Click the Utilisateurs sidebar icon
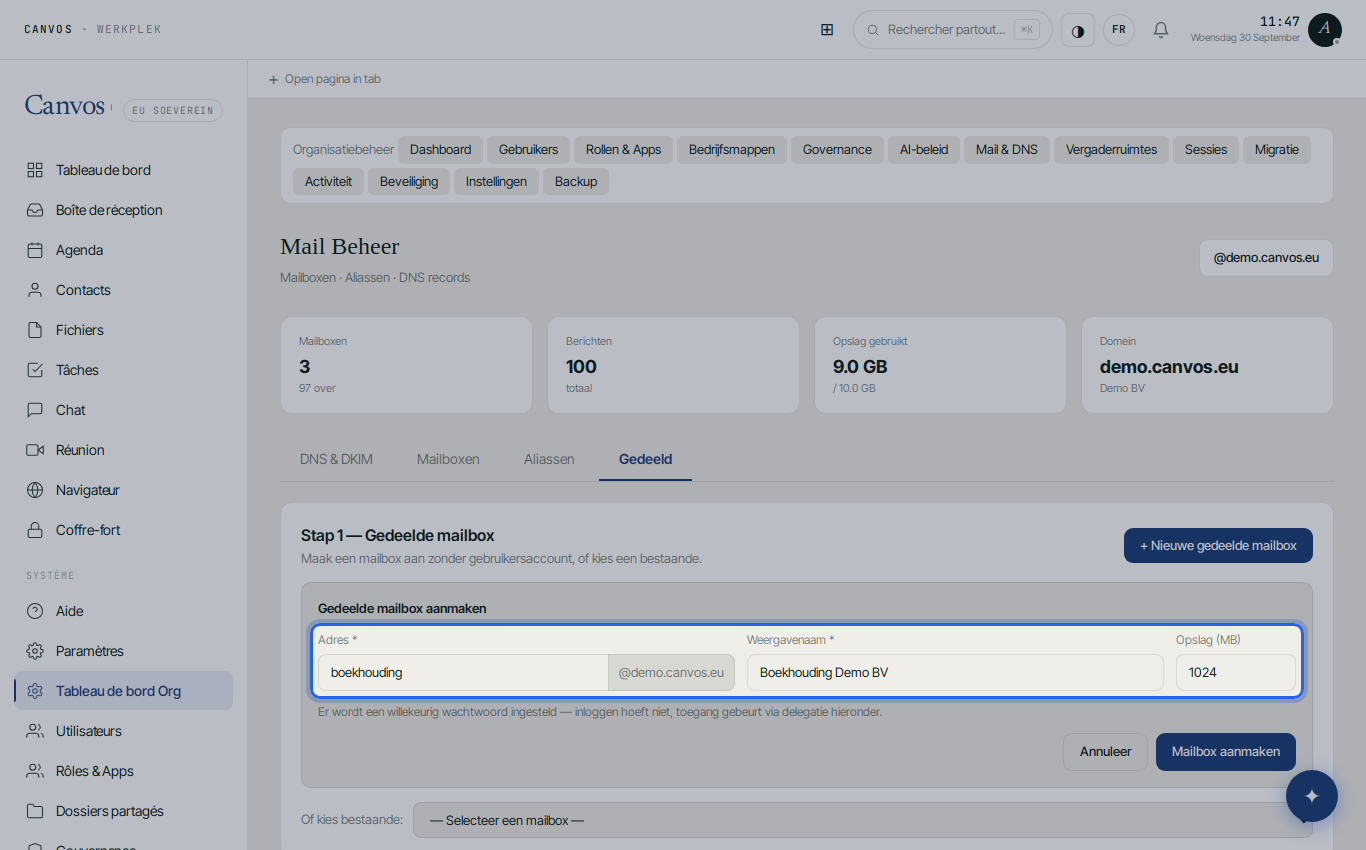The height and width of the screenshot is (850, 1366). [x=35, y=731]
